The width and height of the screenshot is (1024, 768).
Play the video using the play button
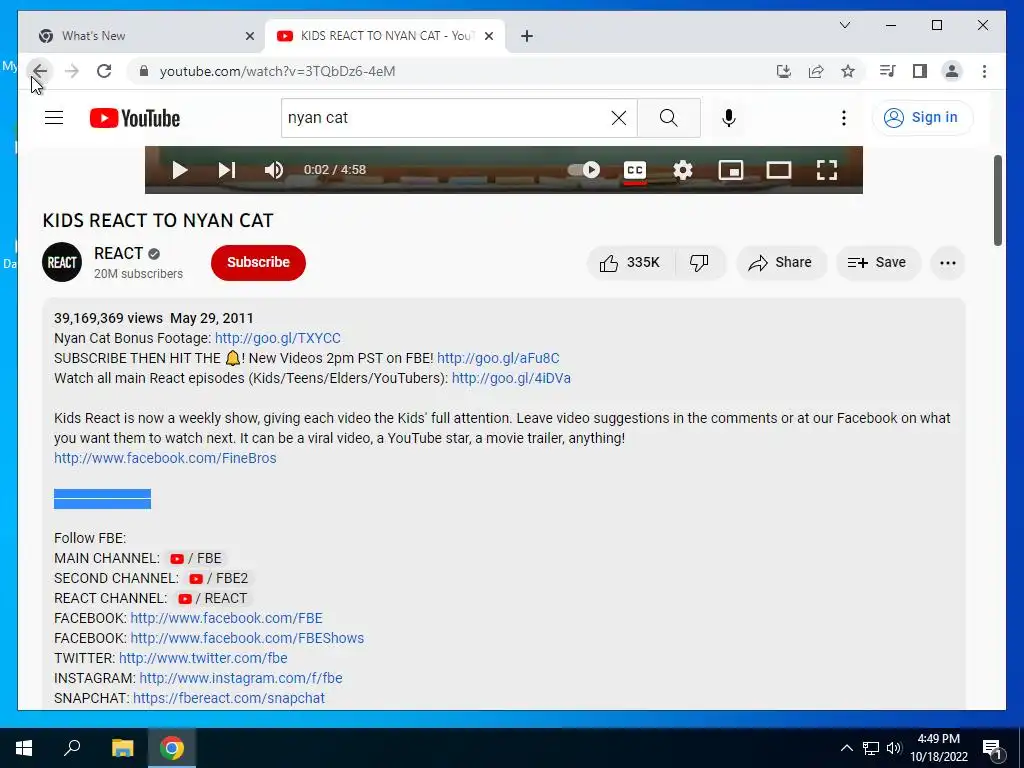point(179,170)
